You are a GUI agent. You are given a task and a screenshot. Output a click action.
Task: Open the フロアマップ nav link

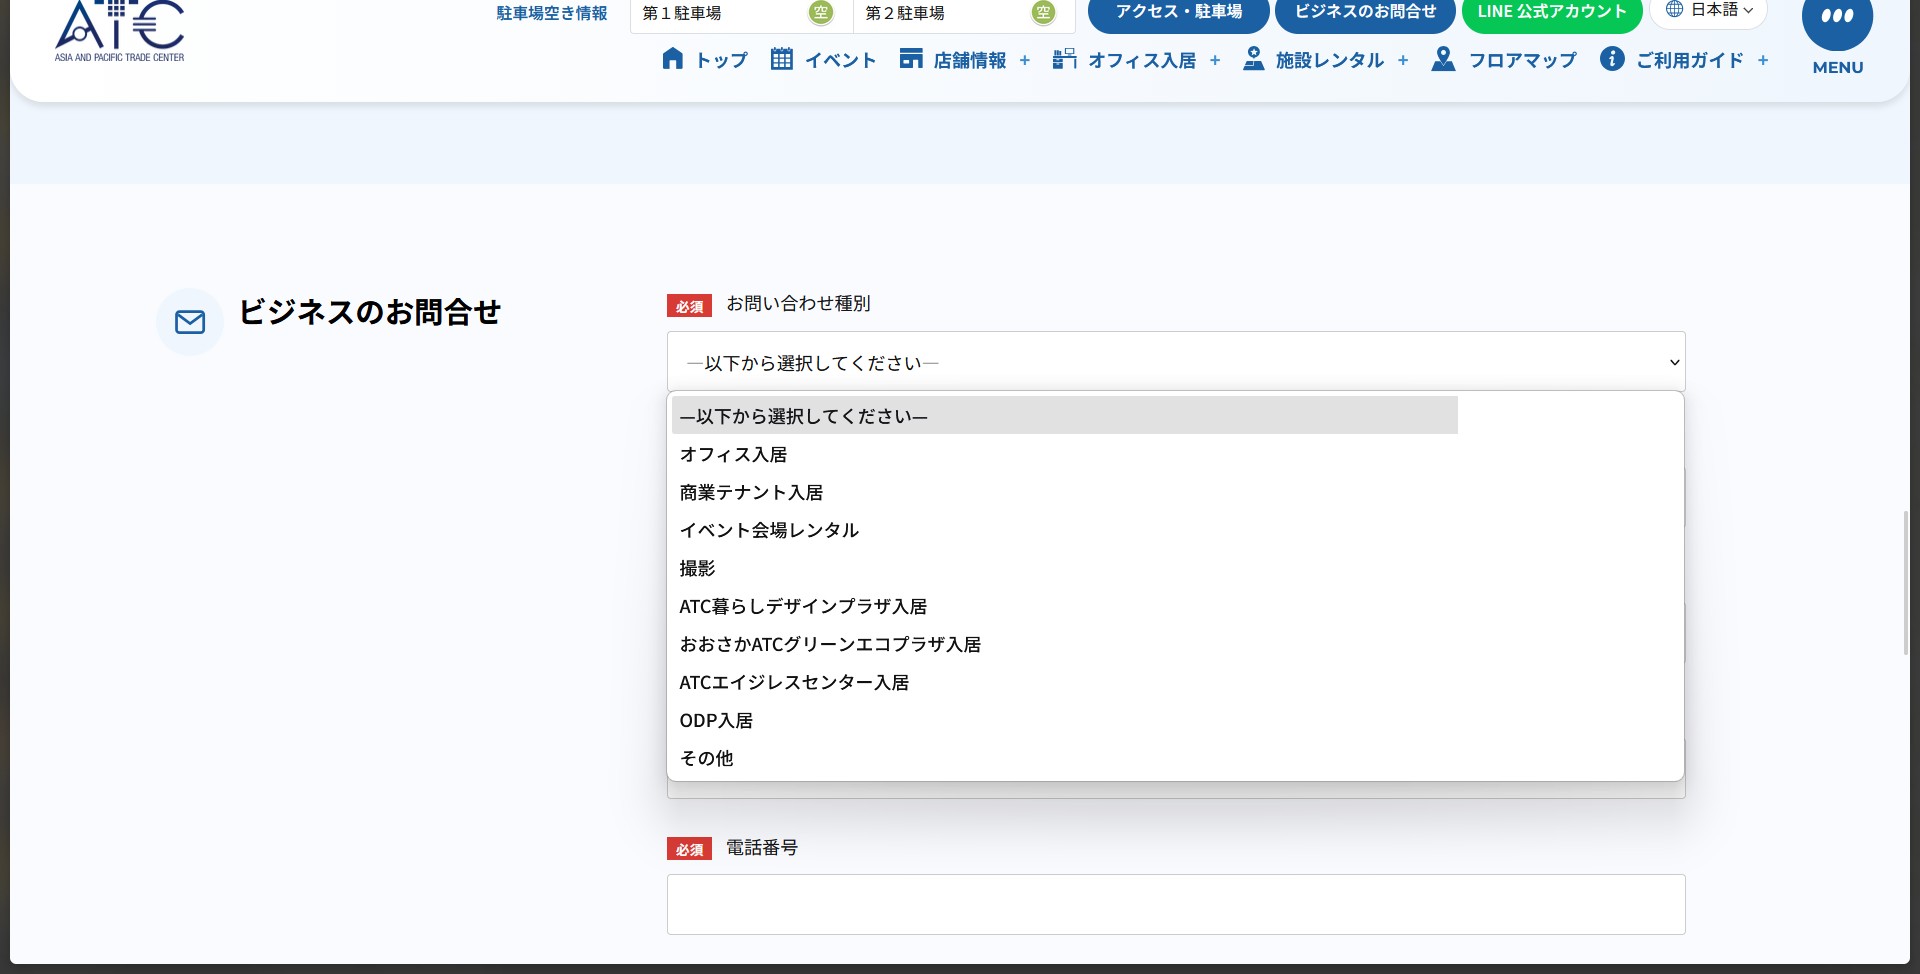[1522, 60]
